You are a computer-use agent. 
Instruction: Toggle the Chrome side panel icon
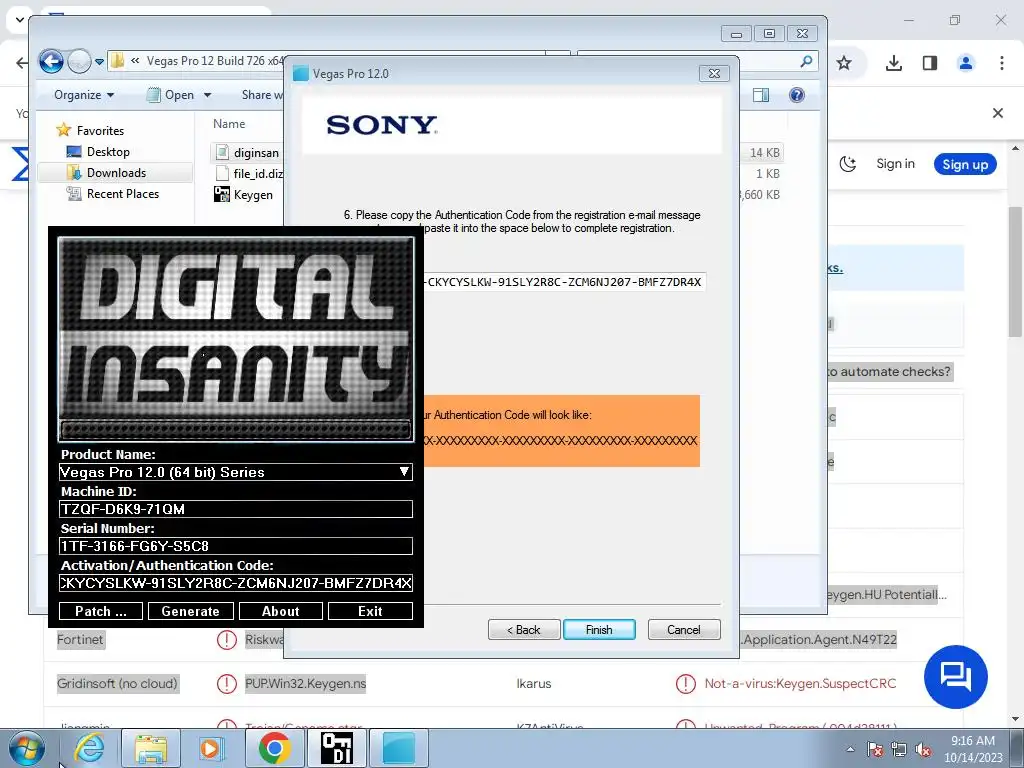coord(930,63)
